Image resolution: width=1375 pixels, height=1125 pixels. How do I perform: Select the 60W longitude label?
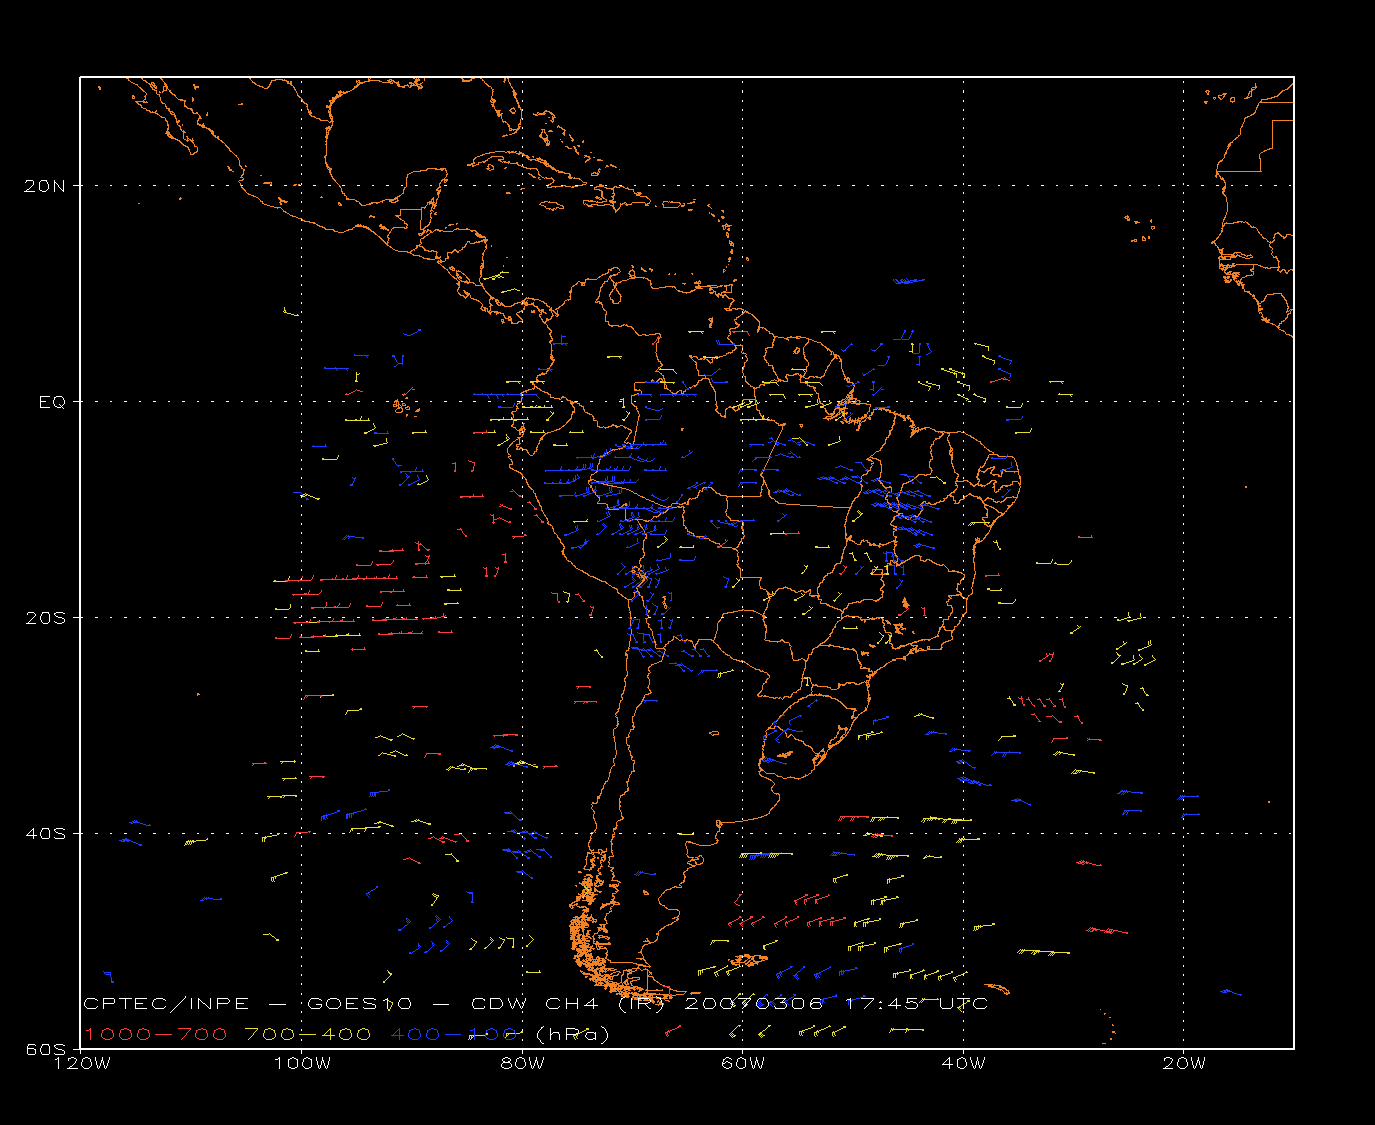[743, 1063]
